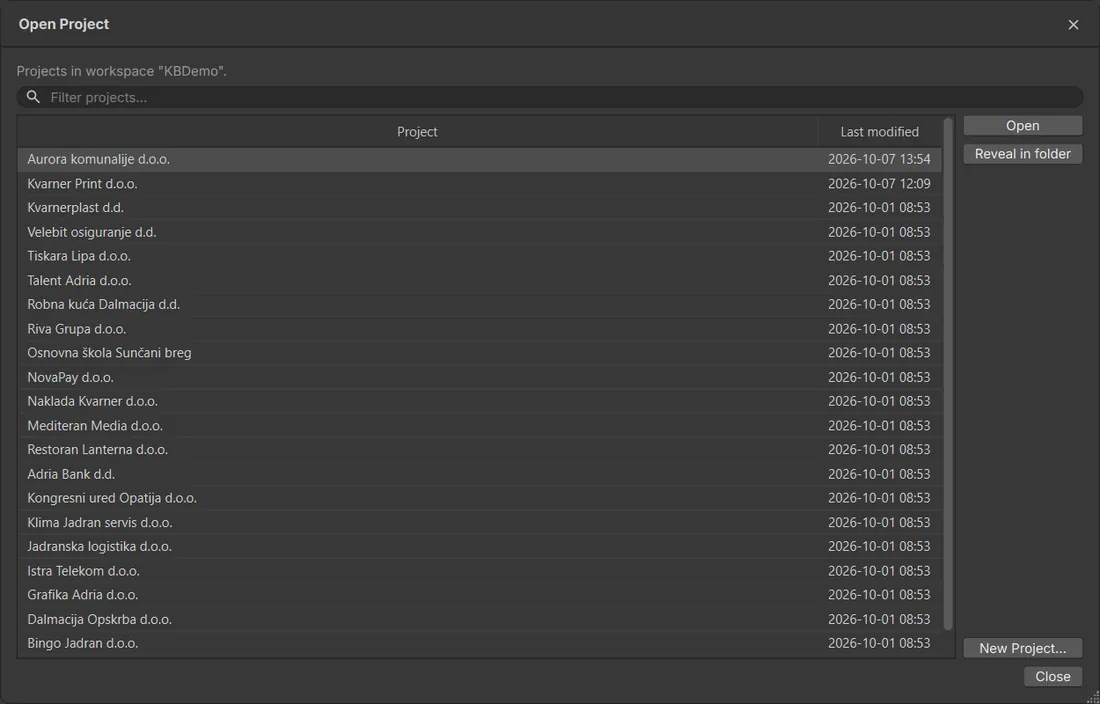Click Reveal in folder button
Screen dimensions: 1100x704
point(1023,154)
